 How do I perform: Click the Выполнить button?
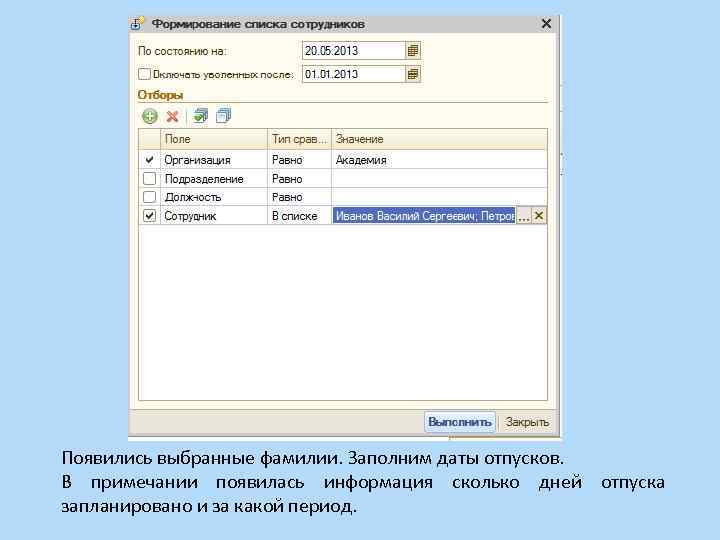click(x=460, y=422)
